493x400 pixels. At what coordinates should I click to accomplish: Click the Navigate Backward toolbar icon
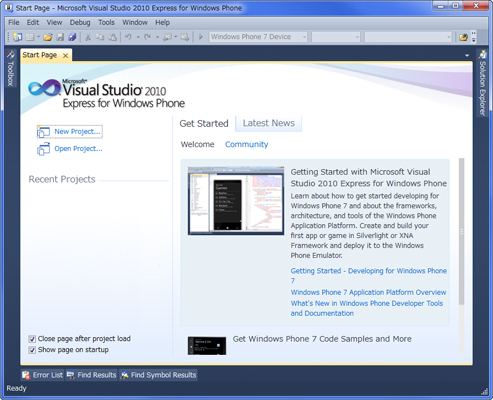167,37
